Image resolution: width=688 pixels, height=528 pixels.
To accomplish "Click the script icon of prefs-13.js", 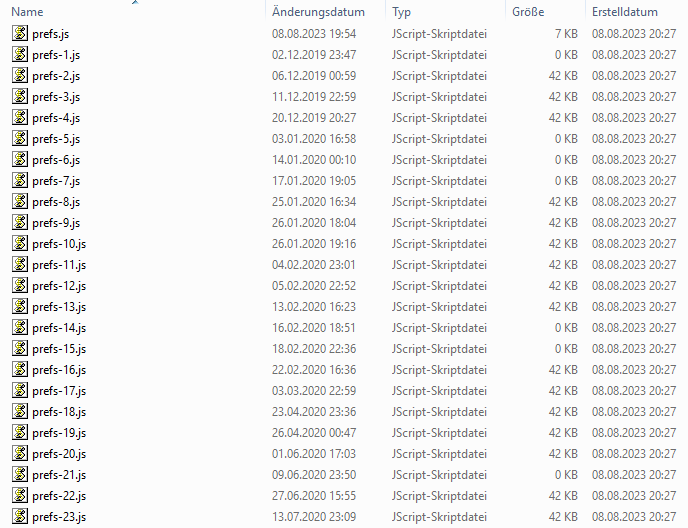I will [x=20, y=306].
